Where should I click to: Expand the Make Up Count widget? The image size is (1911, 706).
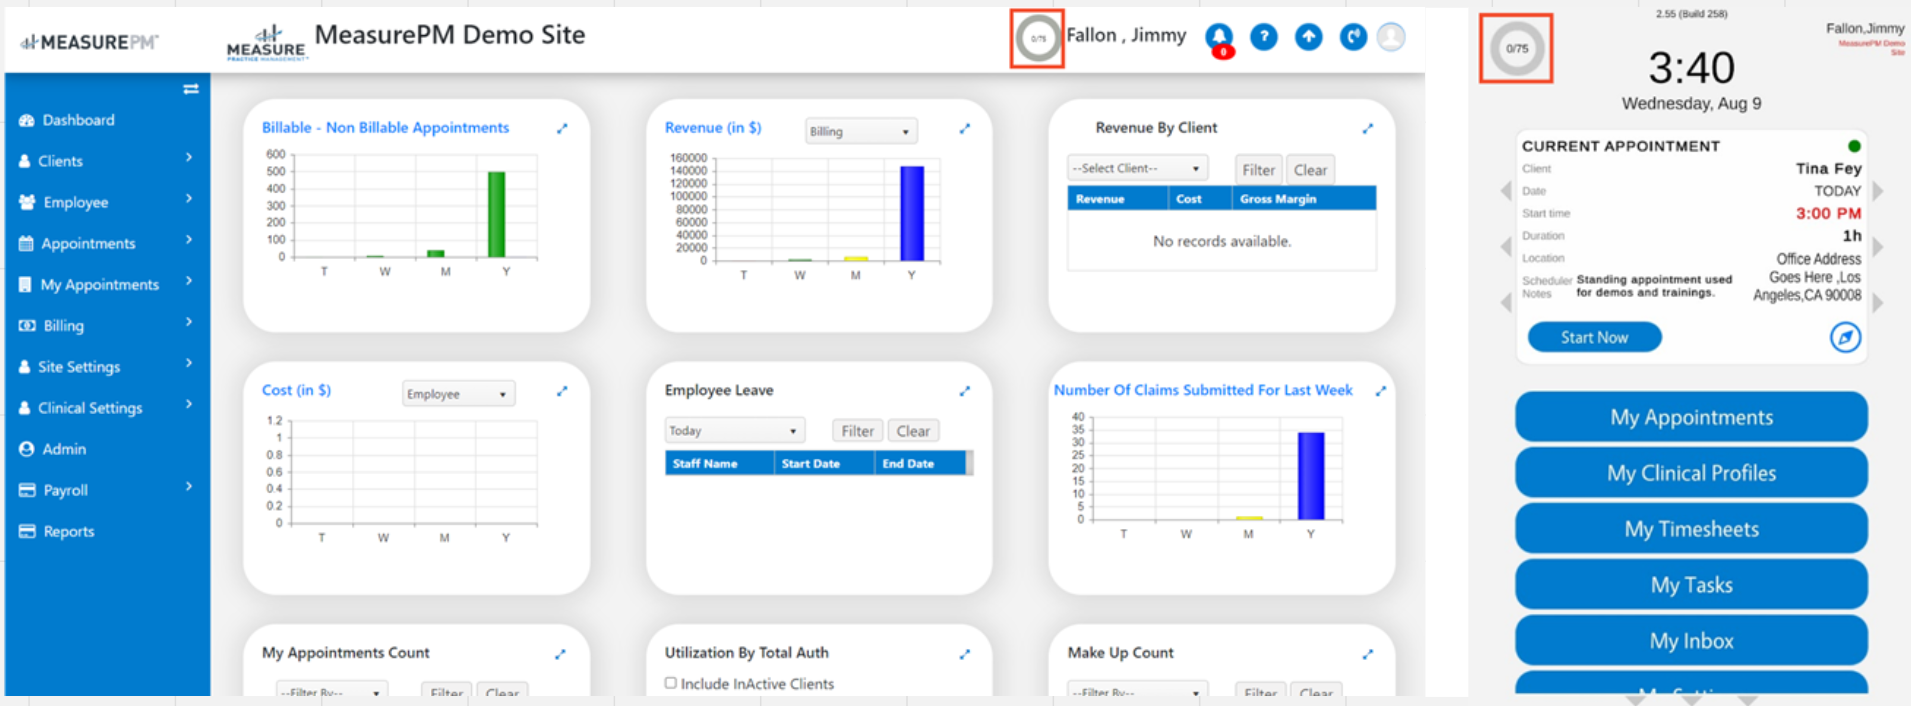[x=1367, y=654]
